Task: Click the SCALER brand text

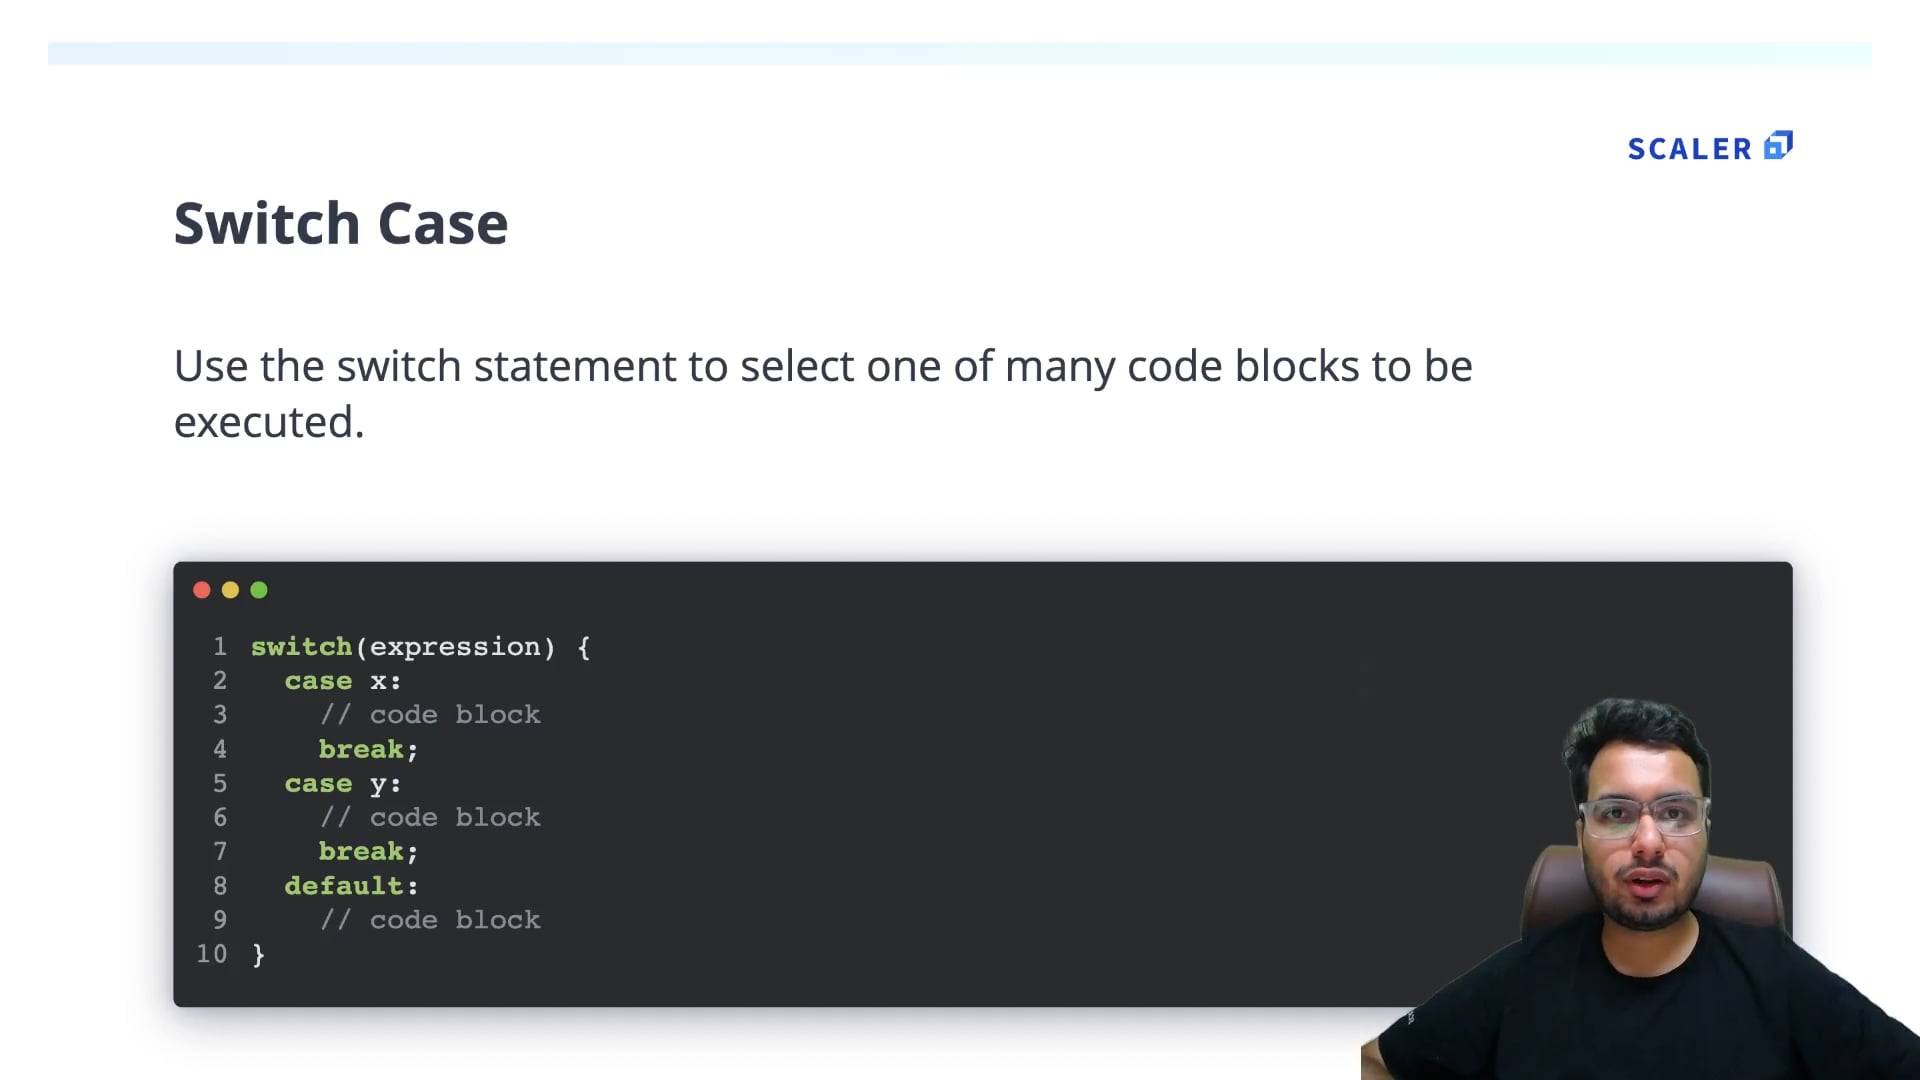Action: (x=1689, y=149)
